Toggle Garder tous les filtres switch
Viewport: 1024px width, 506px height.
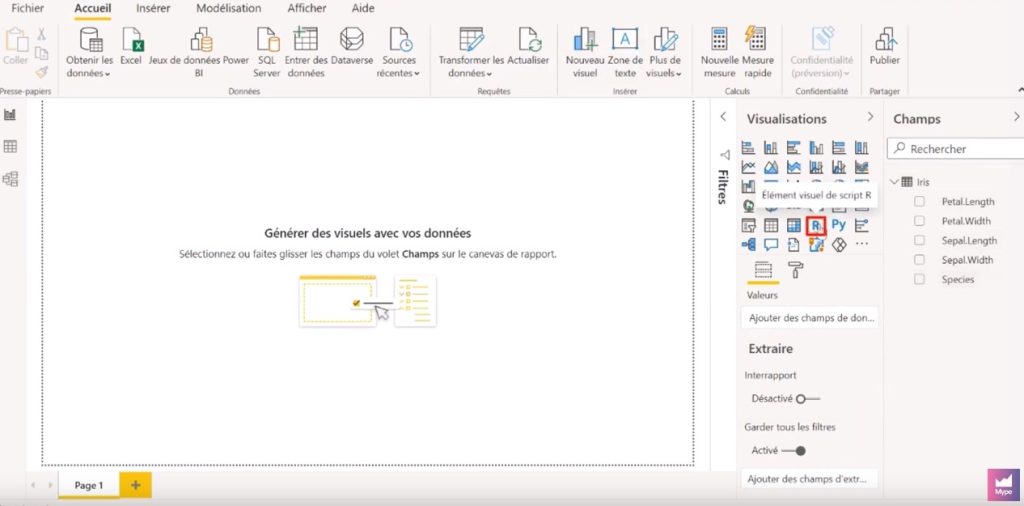[x=793, y=451]
